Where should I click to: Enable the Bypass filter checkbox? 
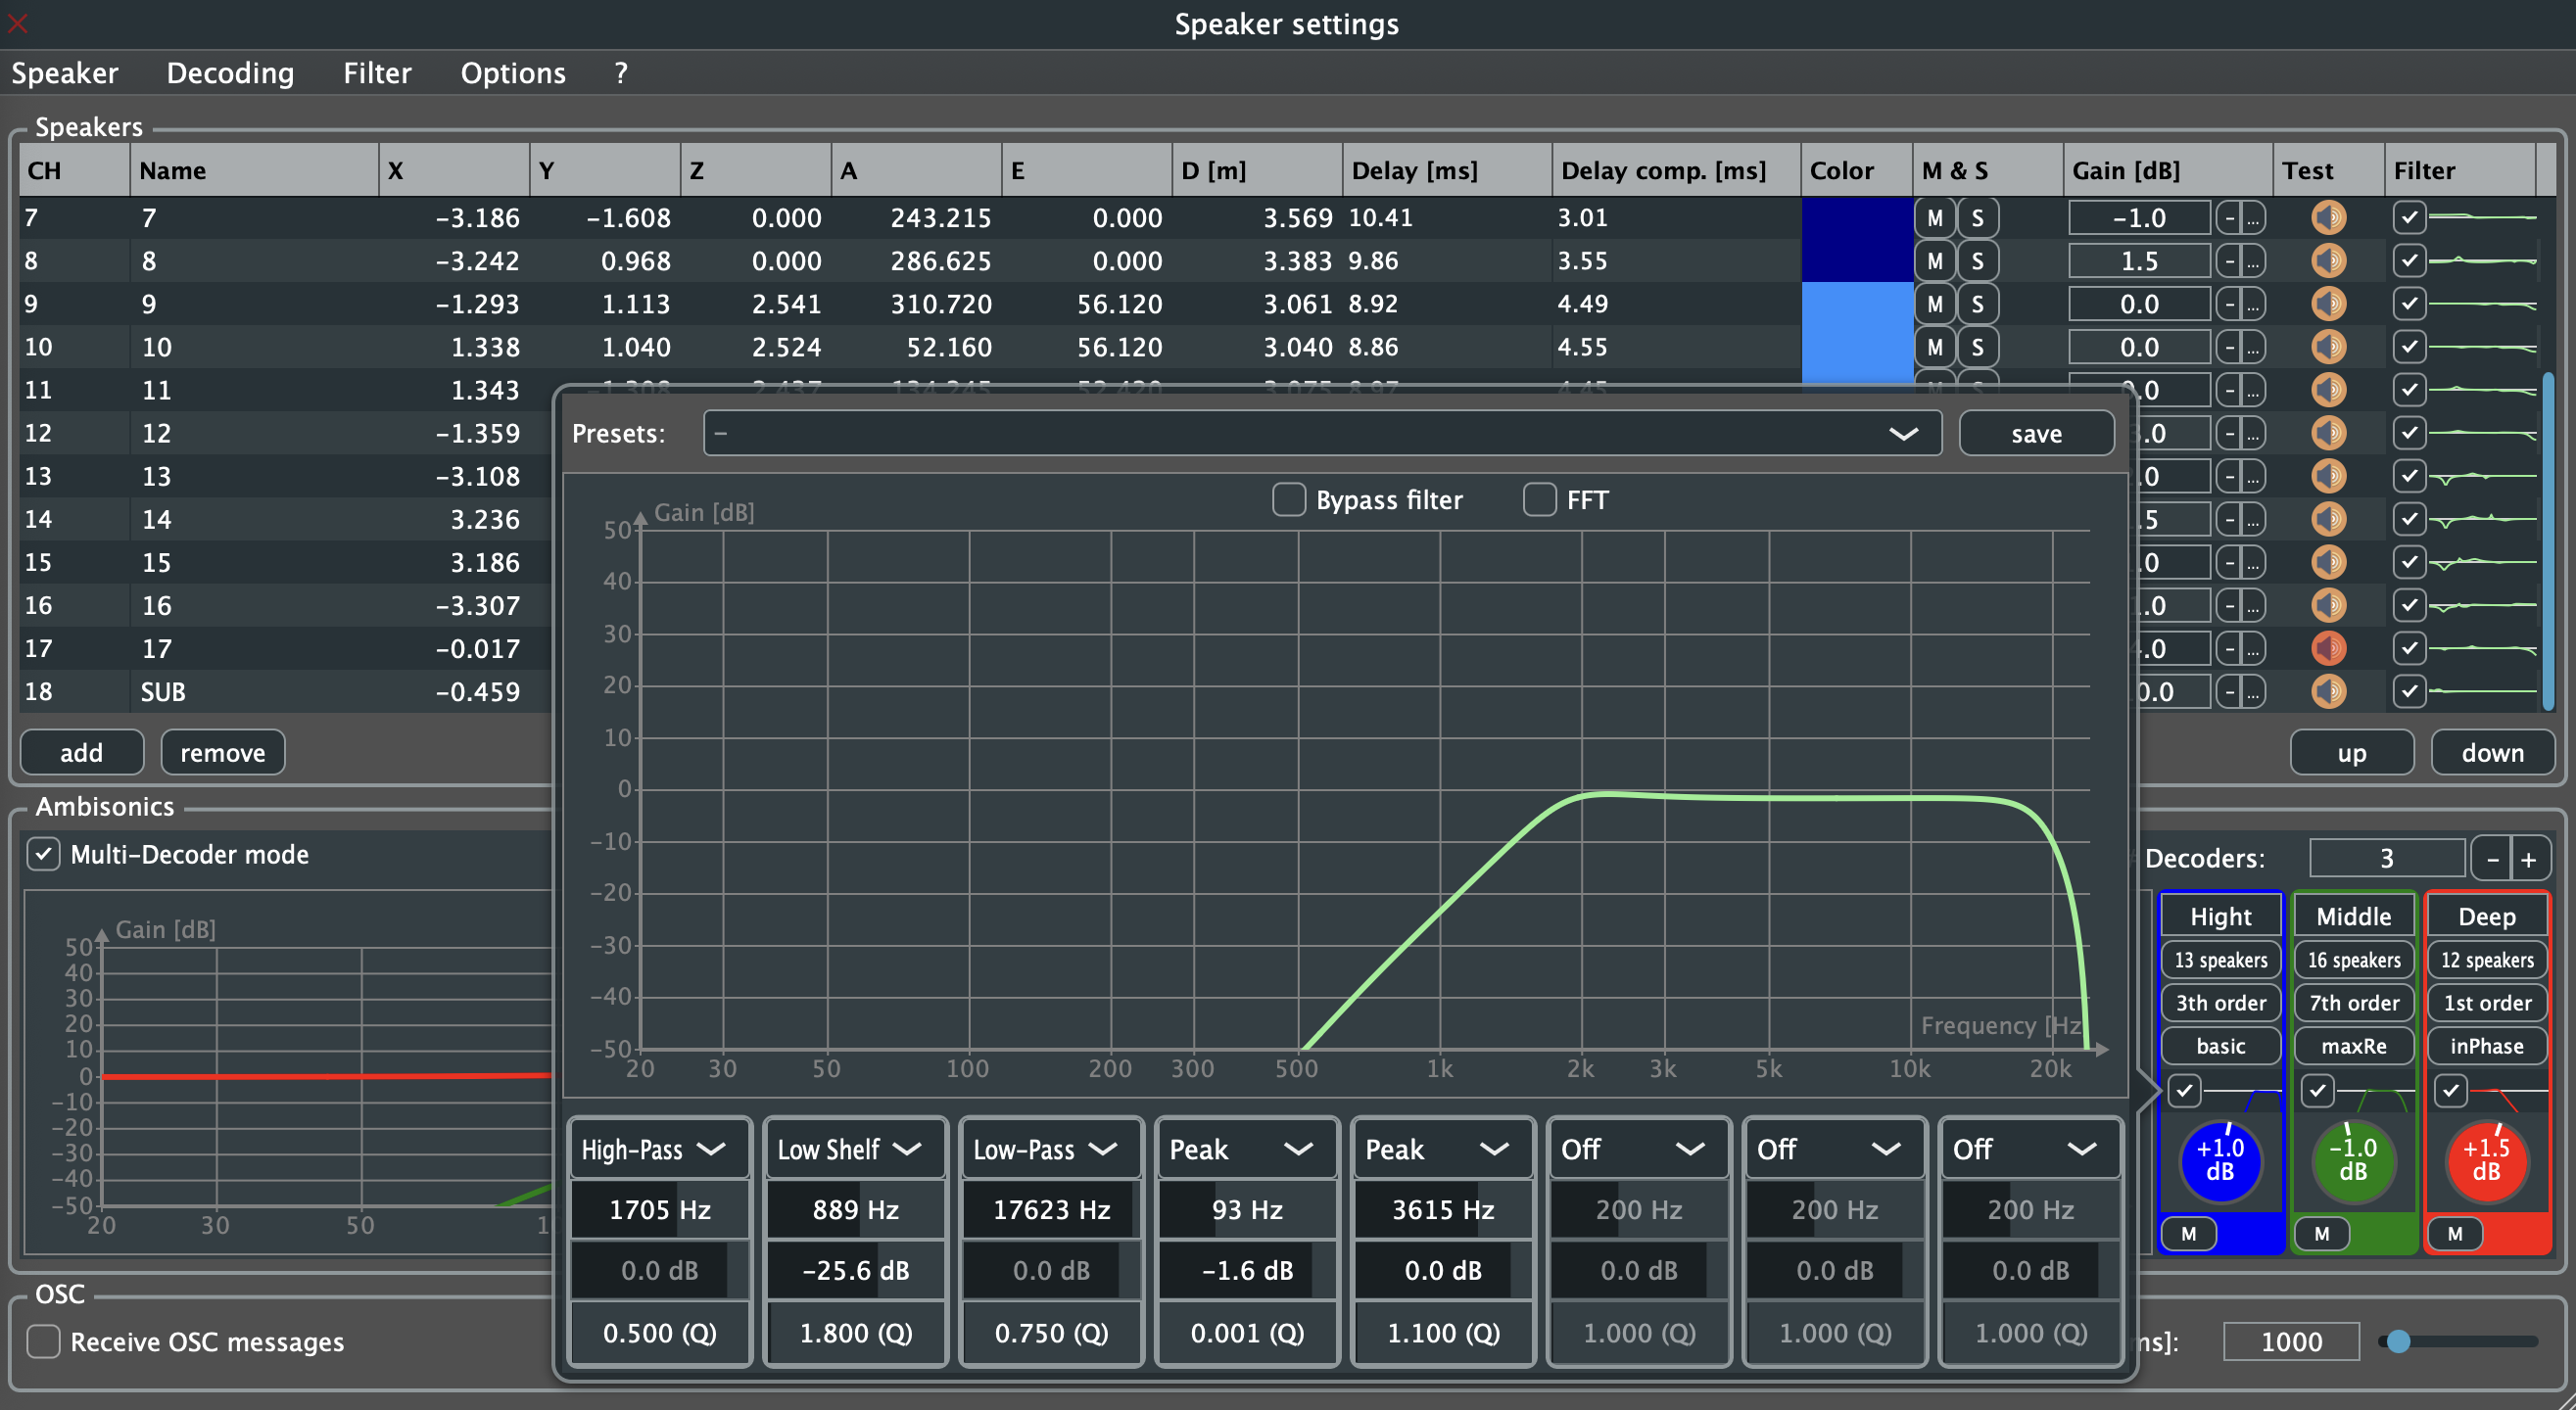1288,499
